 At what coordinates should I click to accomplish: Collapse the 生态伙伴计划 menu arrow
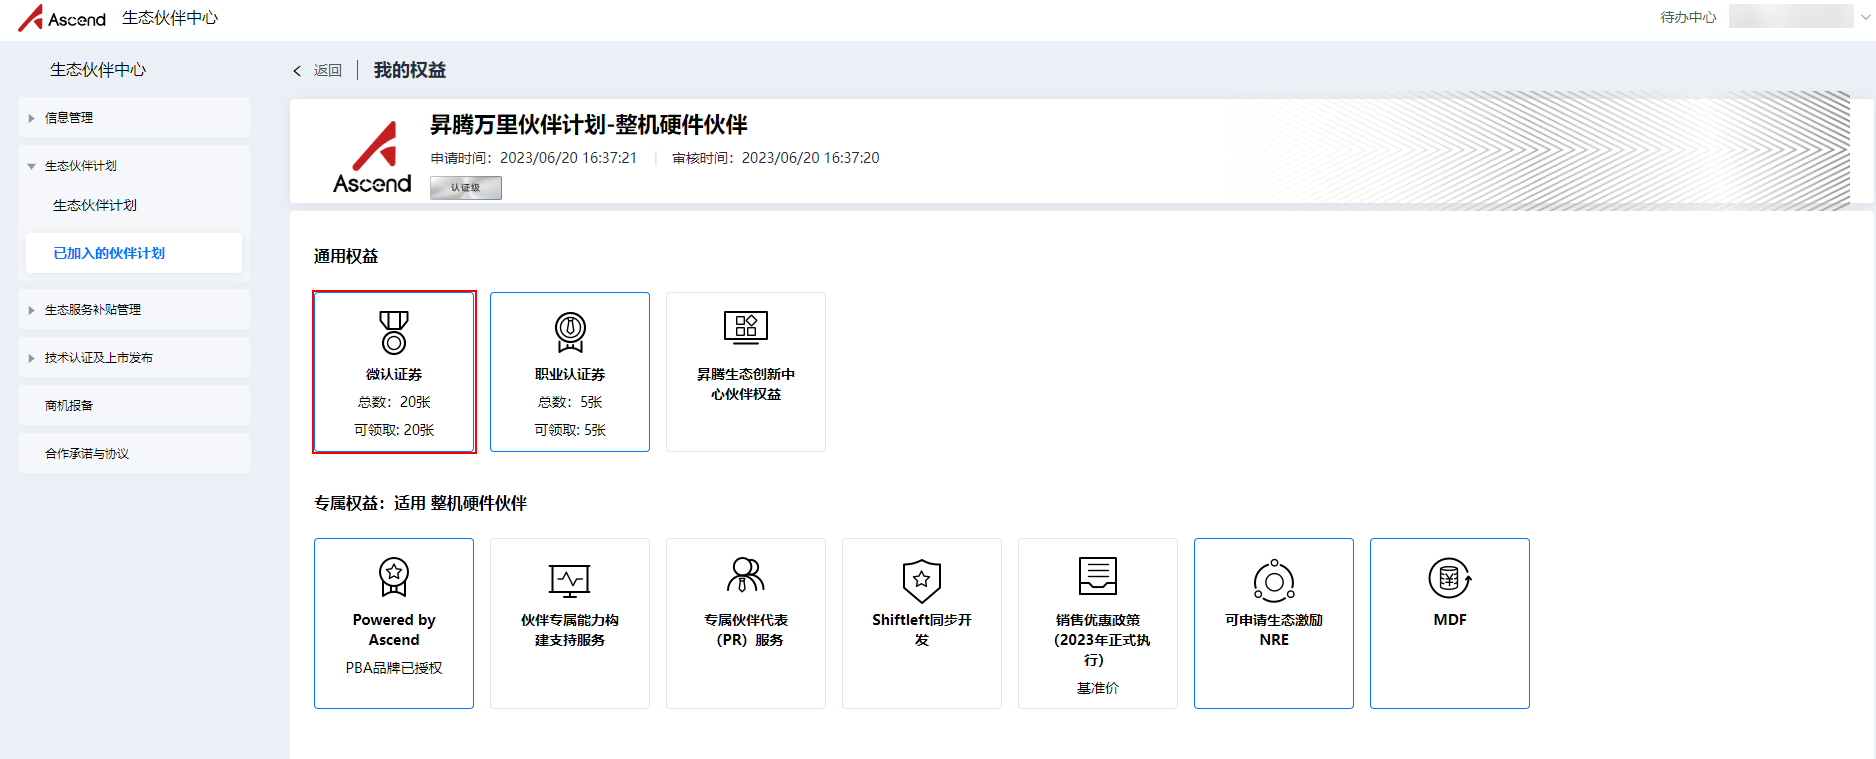31,166
